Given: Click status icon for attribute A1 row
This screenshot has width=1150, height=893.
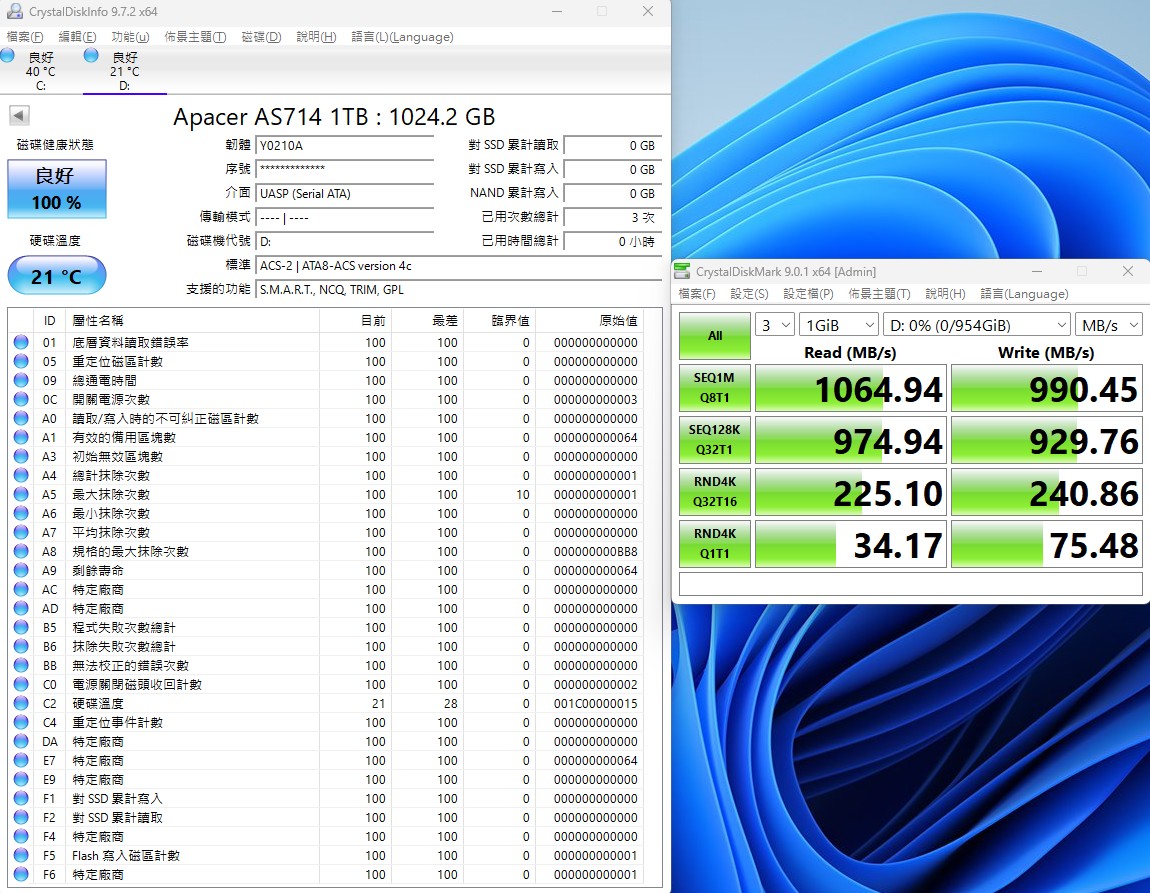Looking at the screenshot, I should click(21, 438).
